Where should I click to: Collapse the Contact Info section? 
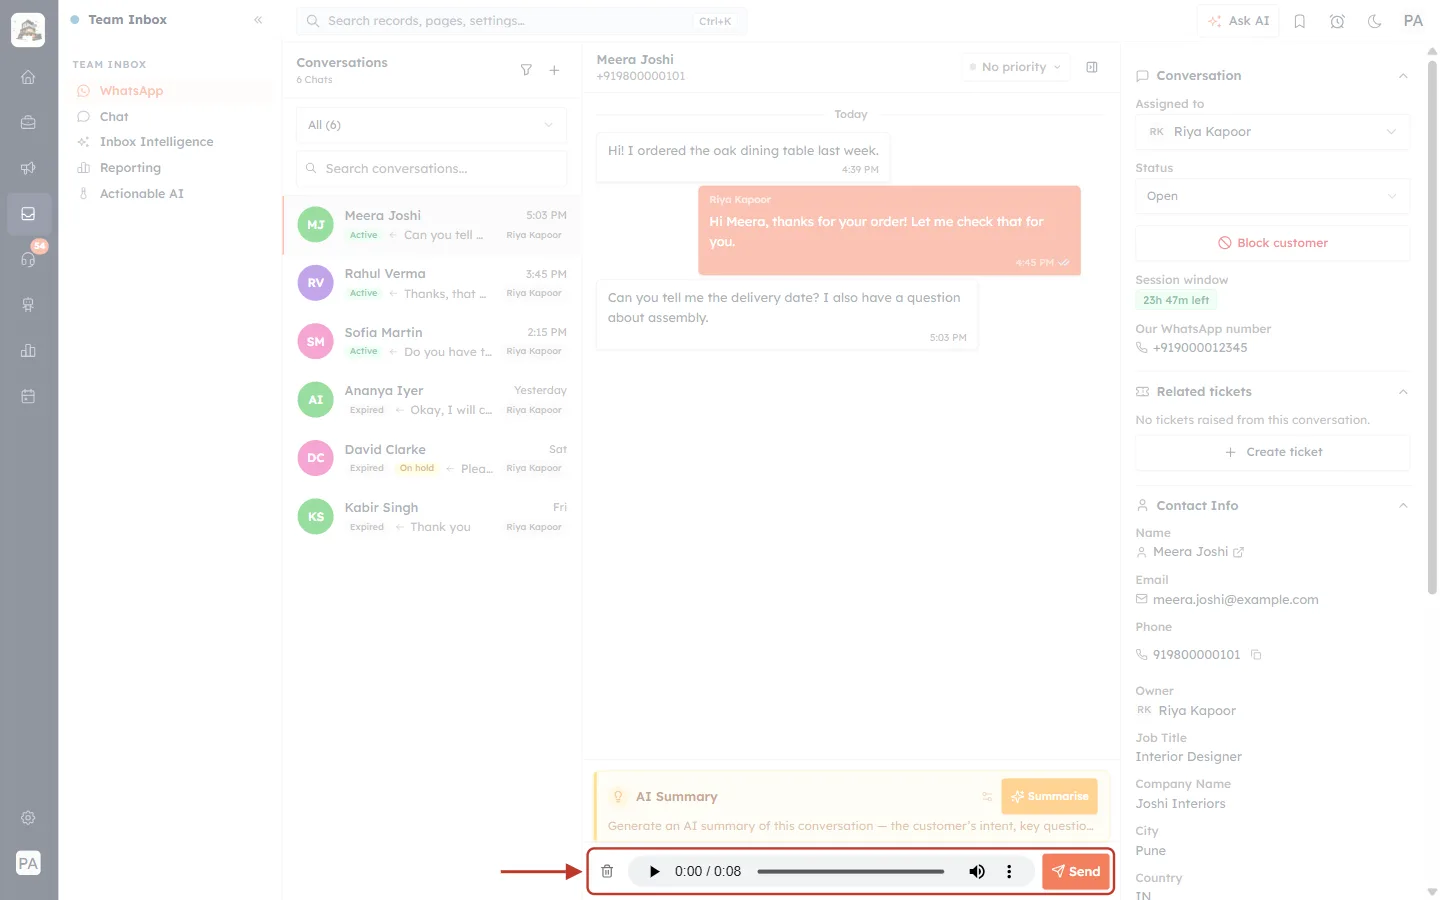click(x=1403, y=506)
